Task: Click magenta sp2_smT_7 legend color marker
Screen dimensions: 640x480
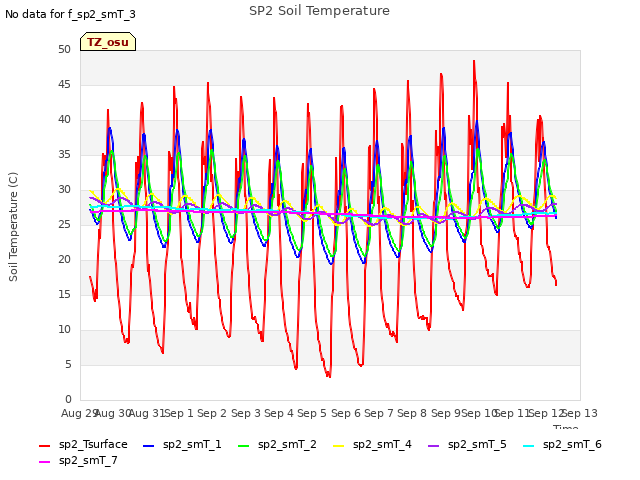Action: pyautogui.click(x=44, y=462)
